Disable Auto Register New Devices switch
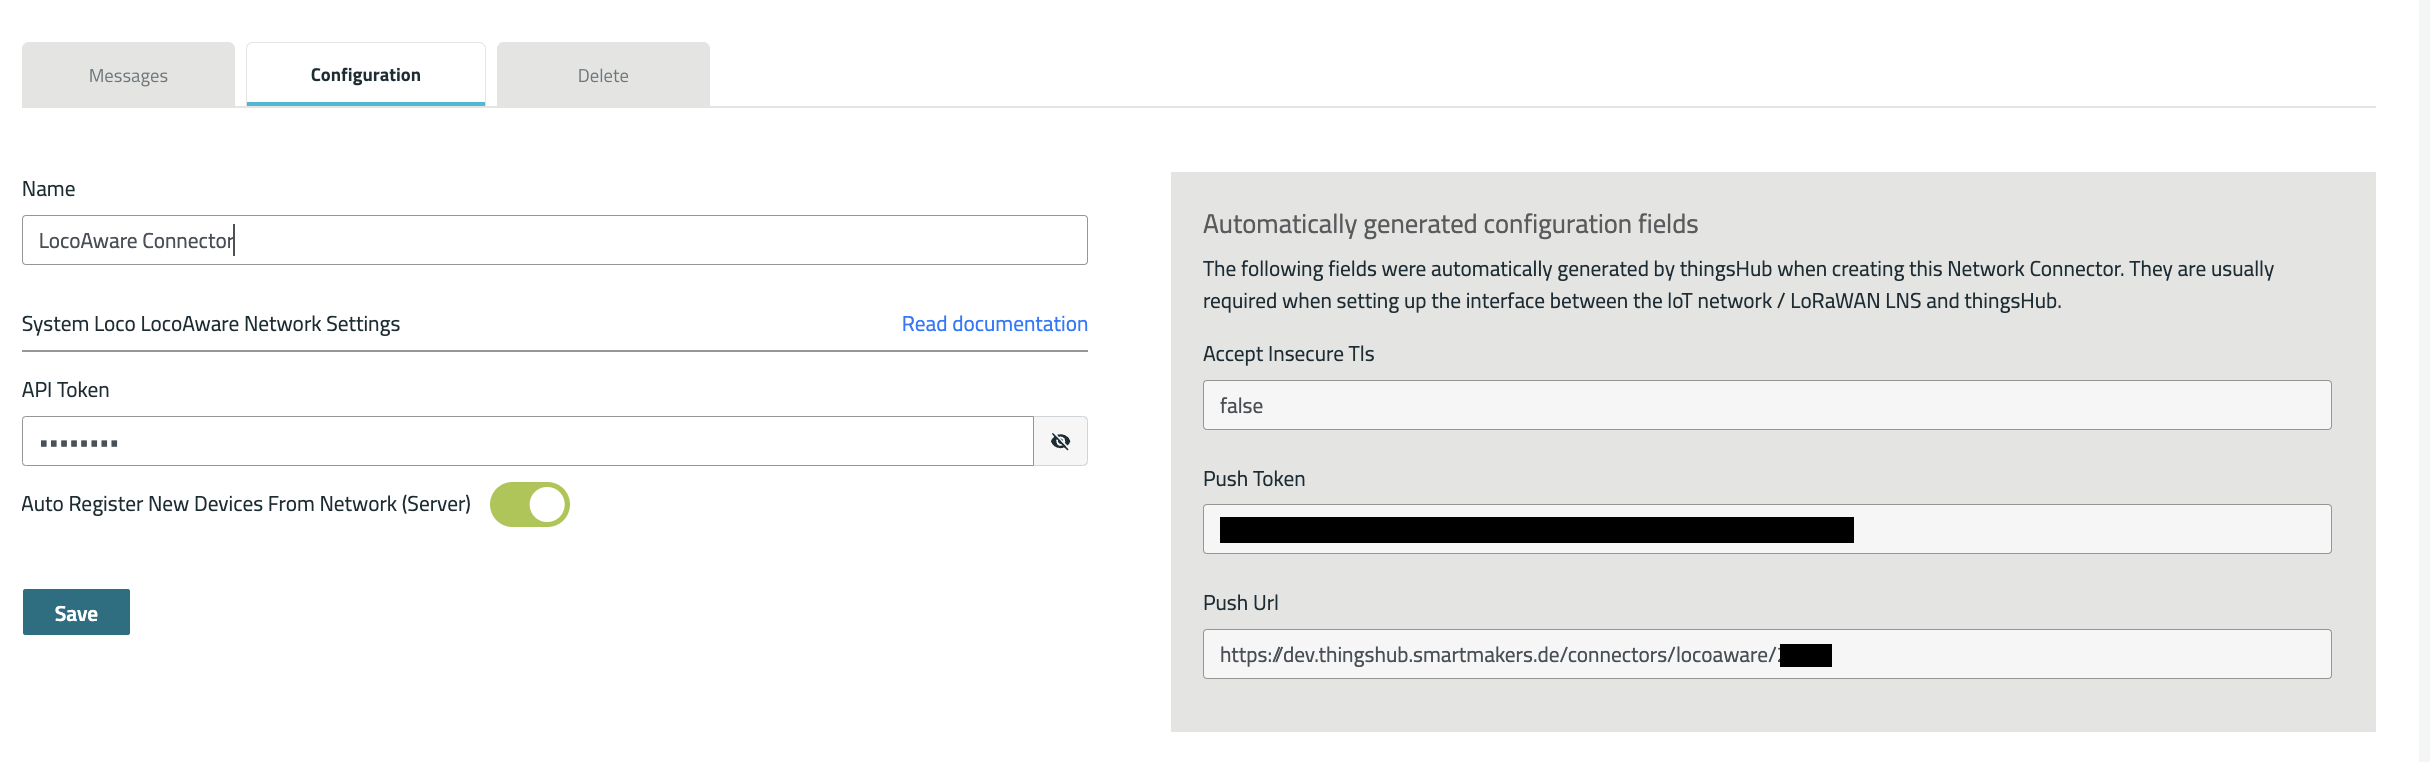Screen dimensions: 2430x762 coord(530,504)
